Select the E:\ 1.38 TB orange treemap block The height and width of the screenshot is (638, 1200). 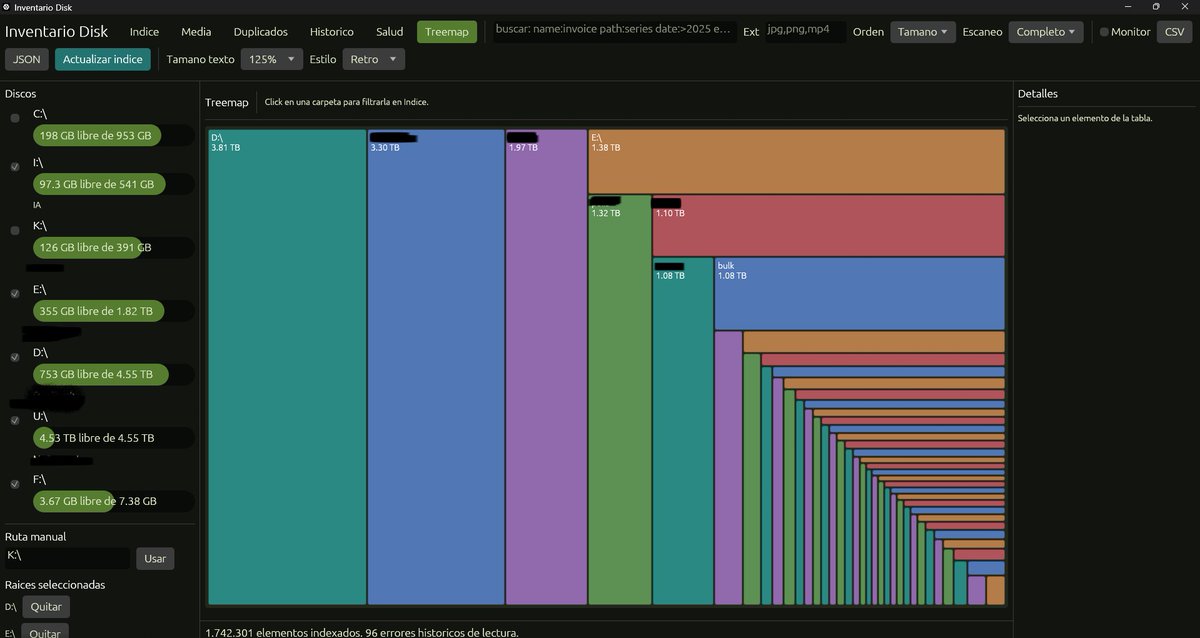796,161
